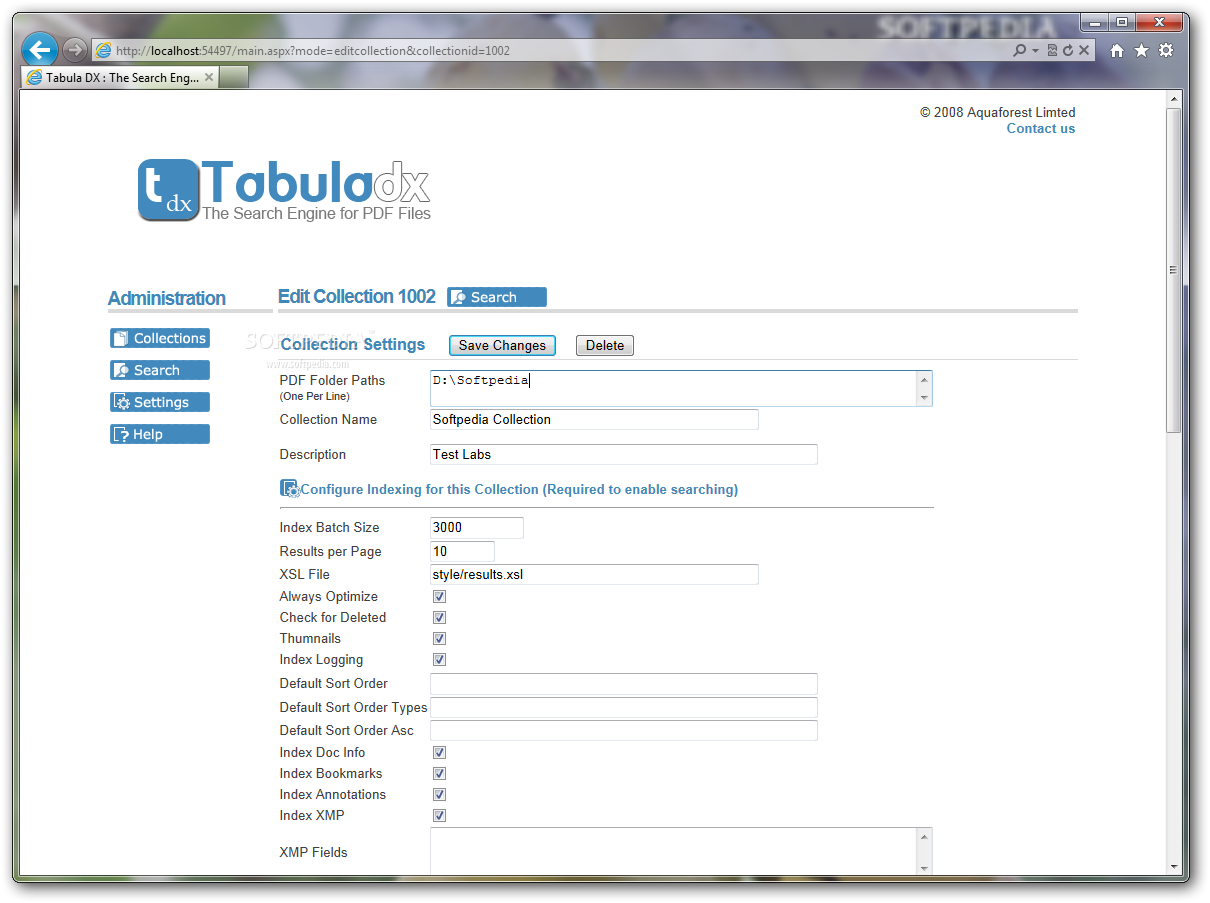Toggle the Thumnails checkbox
Image resolution: width=1210 pixels, height=903 pixels.
[439, 638]
